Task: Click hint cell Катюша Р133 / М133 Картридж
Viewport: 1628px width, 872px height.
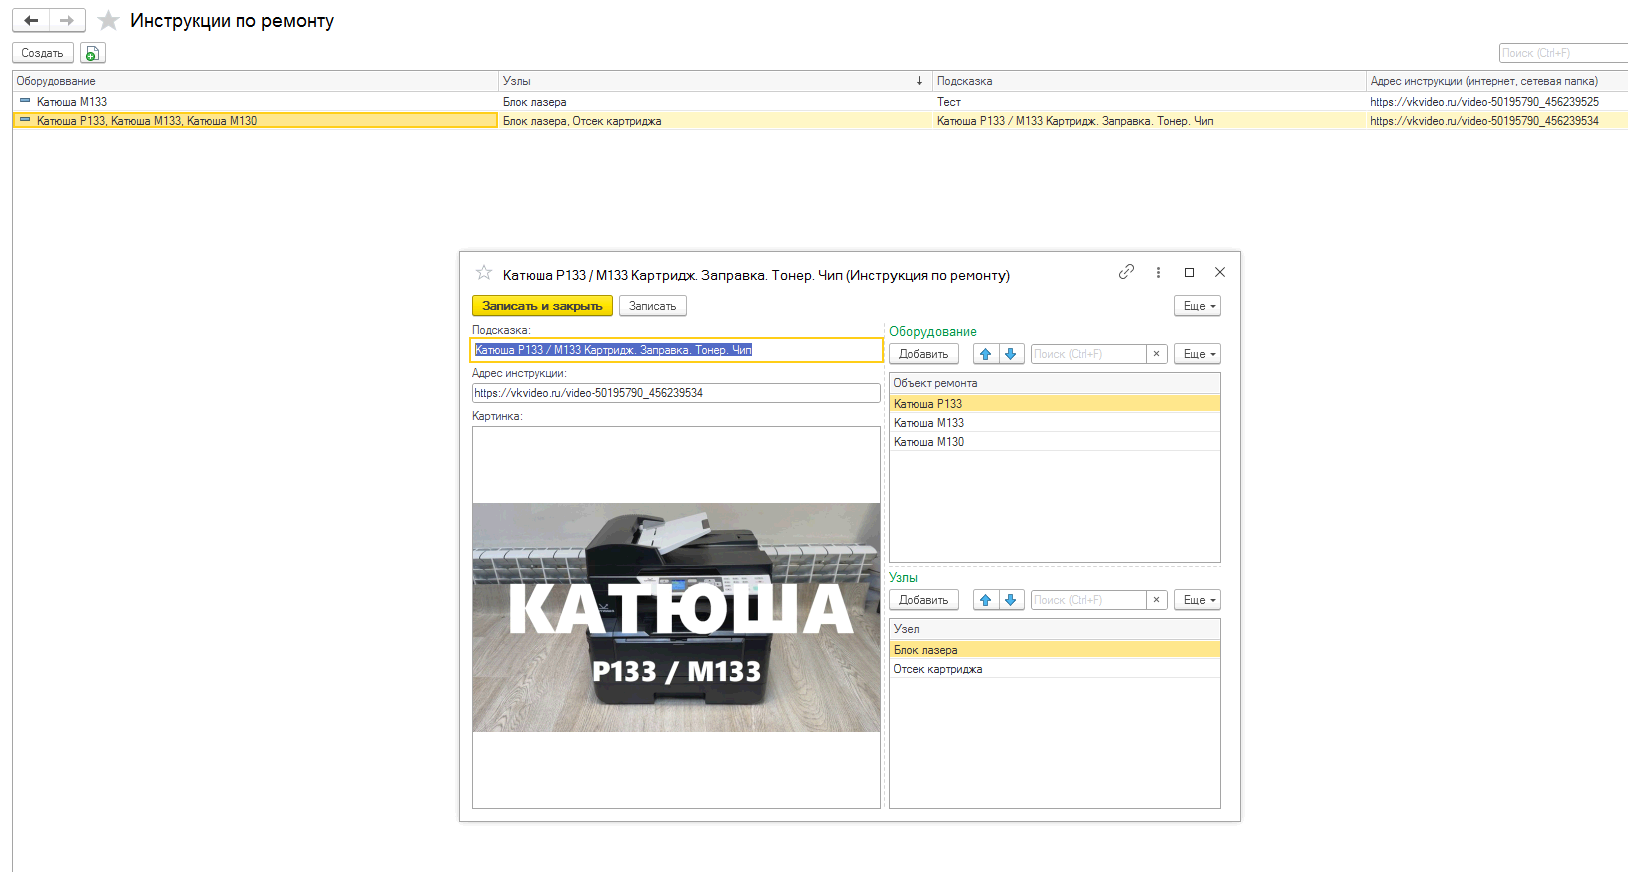Action: [x=1149, y=121]
